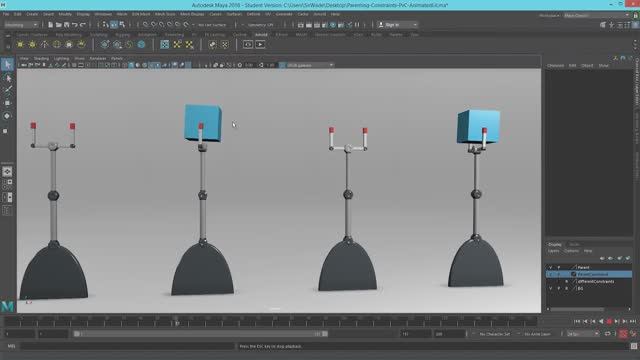
Task: Click the playback end time field
Action: pyautogui.click(x=415, y=334)
